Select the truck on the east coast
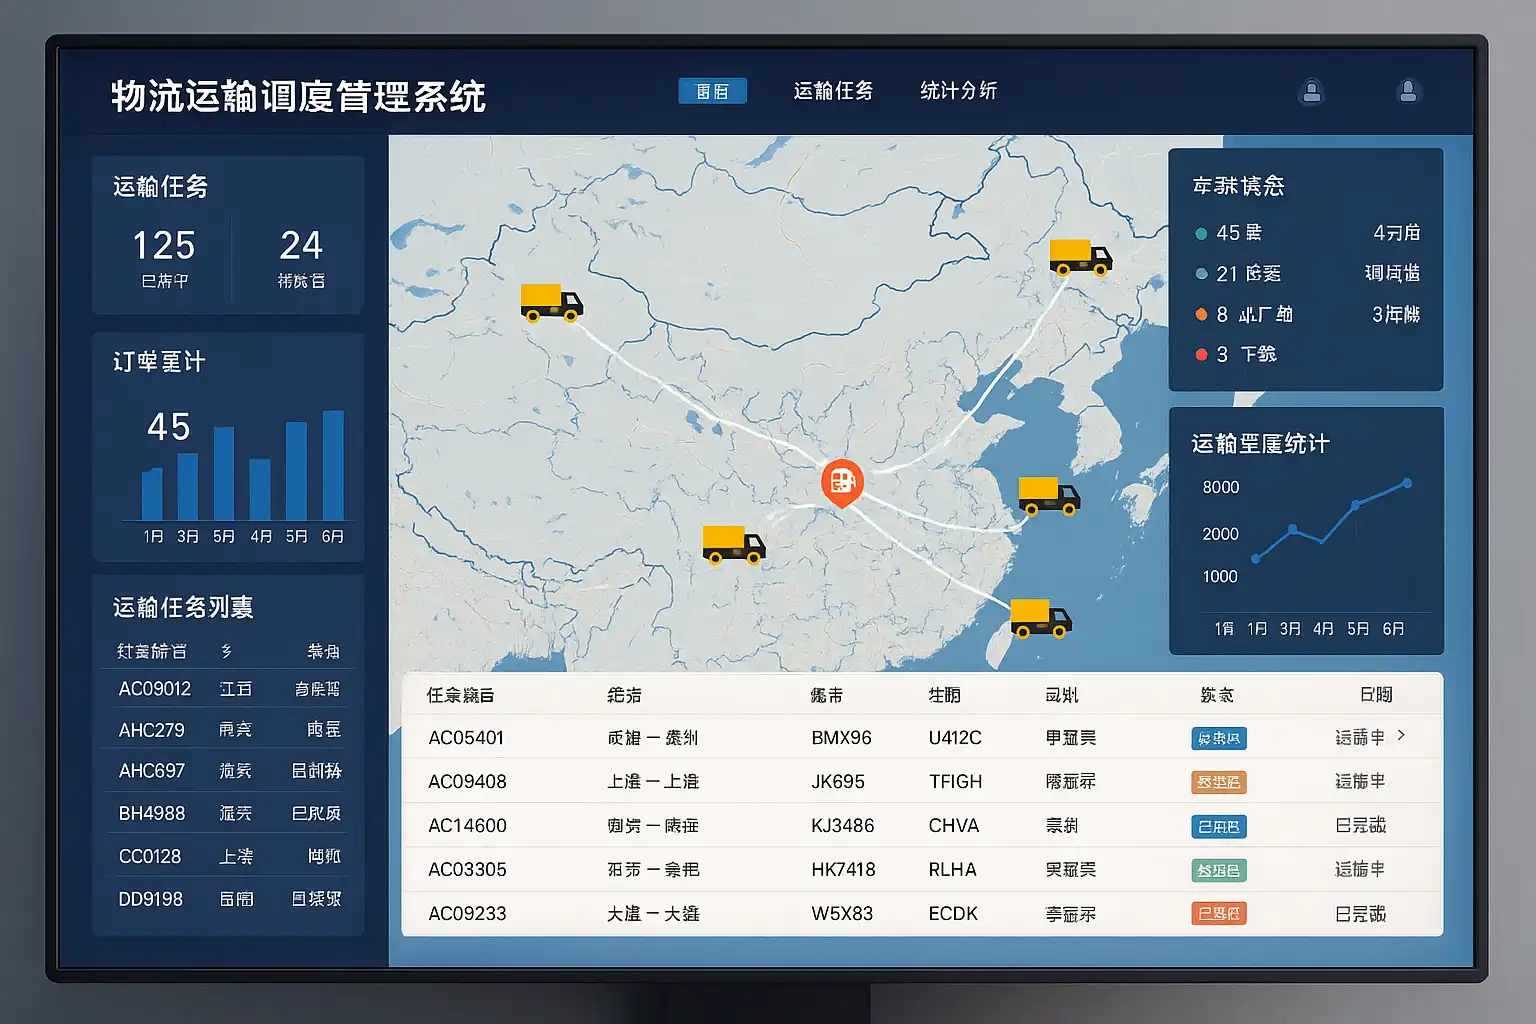Image resolution: width=1536 pixels, height=1024 pixels. (1047, 495)
